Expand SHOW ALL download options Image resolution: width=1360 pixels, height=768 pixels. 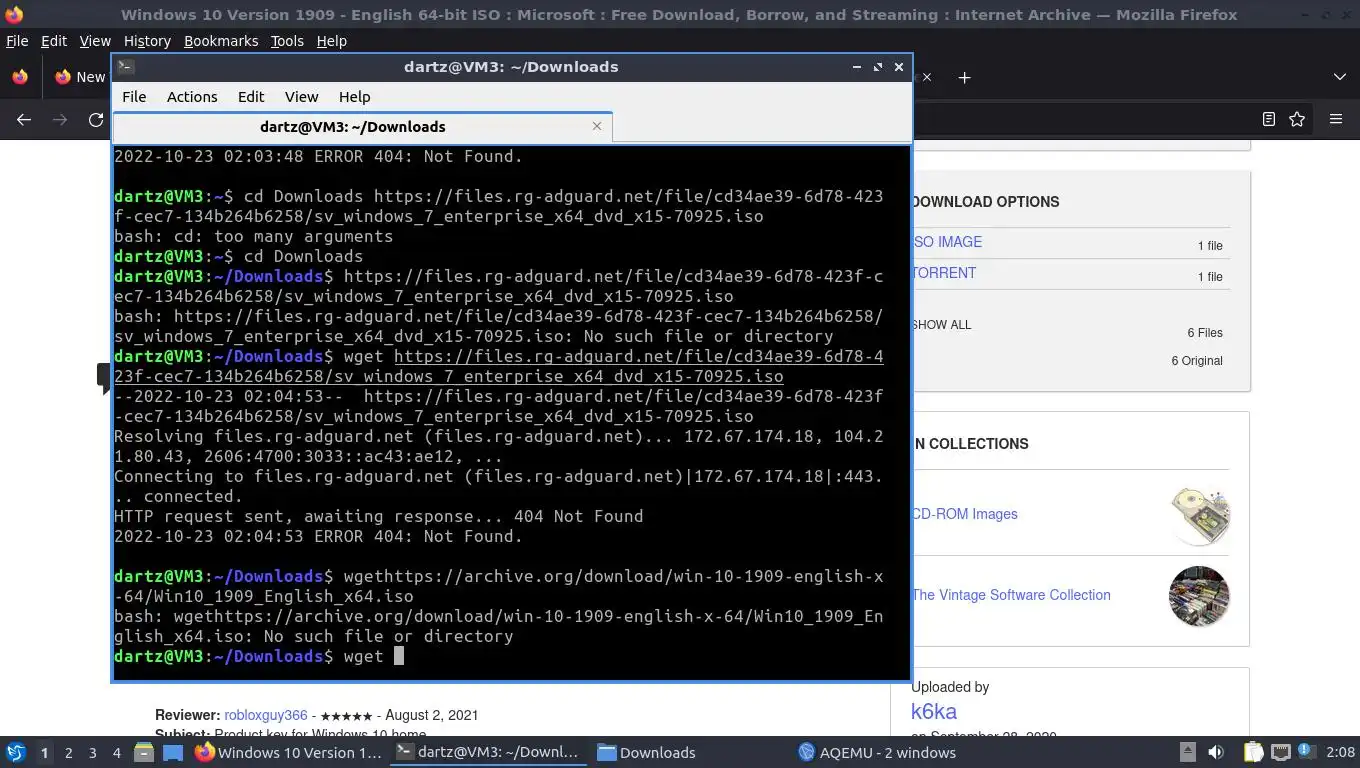coord(941,325)
